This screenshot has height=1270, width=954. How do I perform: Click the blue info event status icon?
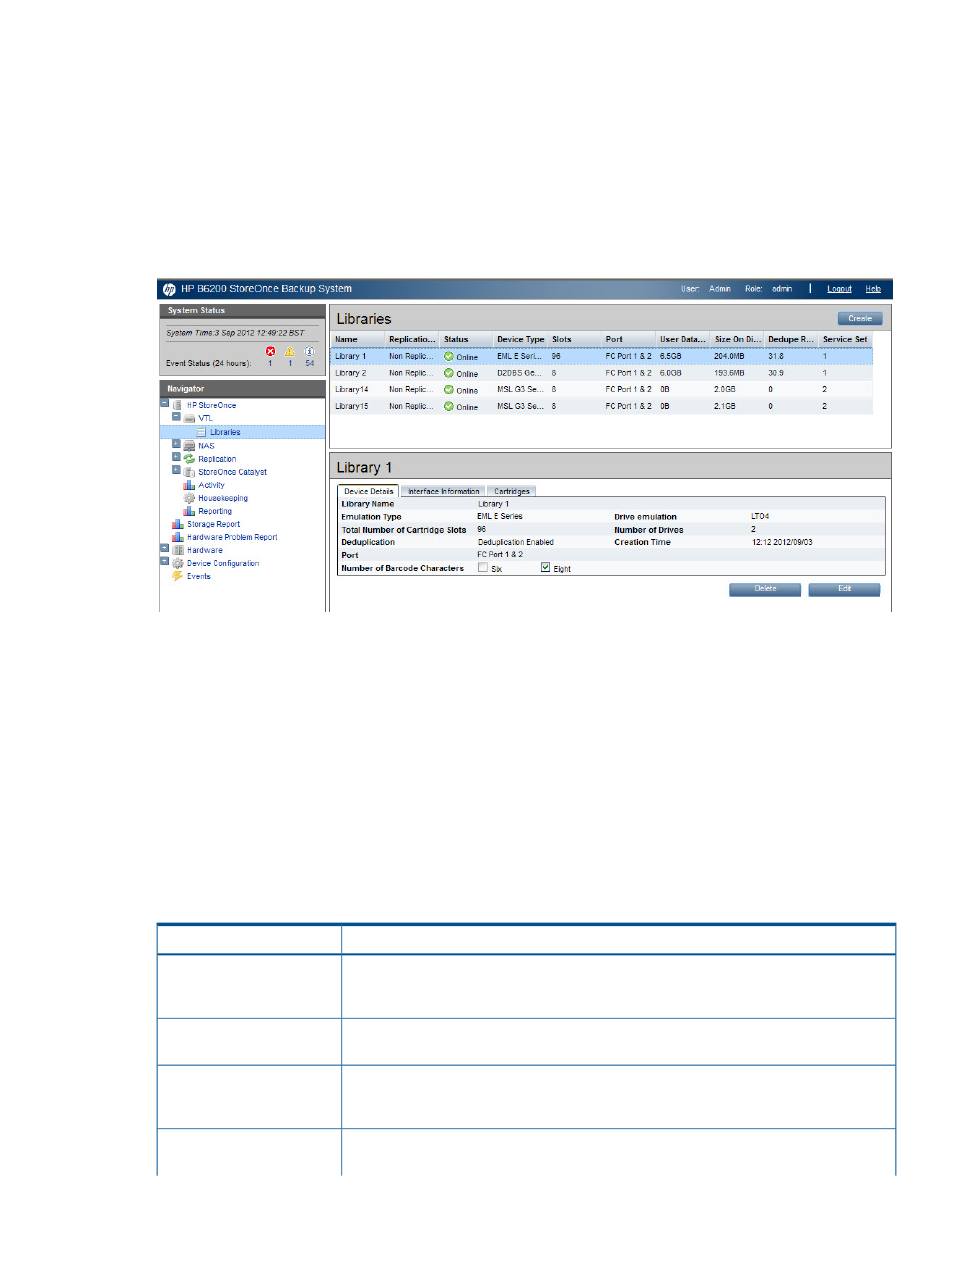click(309, 351)
